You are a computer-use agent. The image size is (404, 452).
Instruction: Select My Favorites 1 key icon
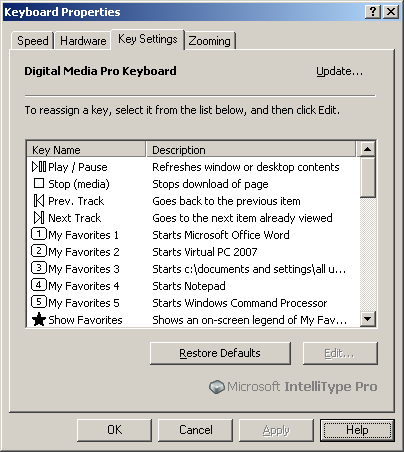(x=39, y=234)
